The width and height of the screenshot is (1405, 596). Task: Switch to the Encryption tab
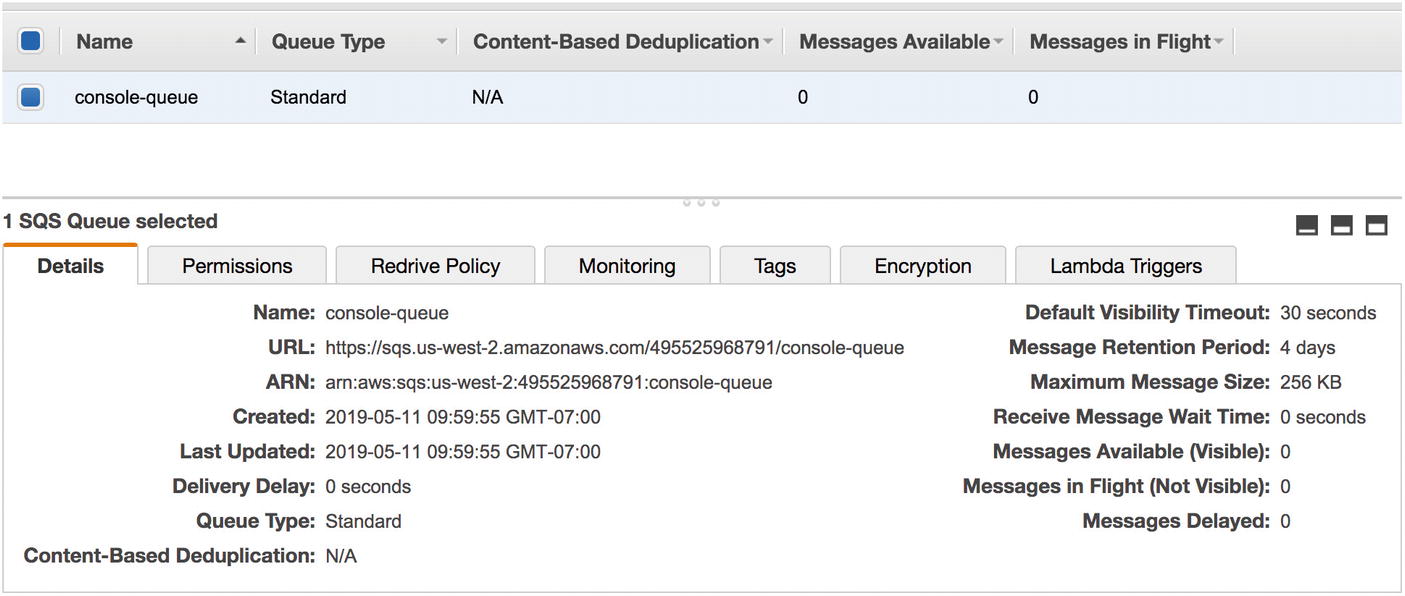922,265
